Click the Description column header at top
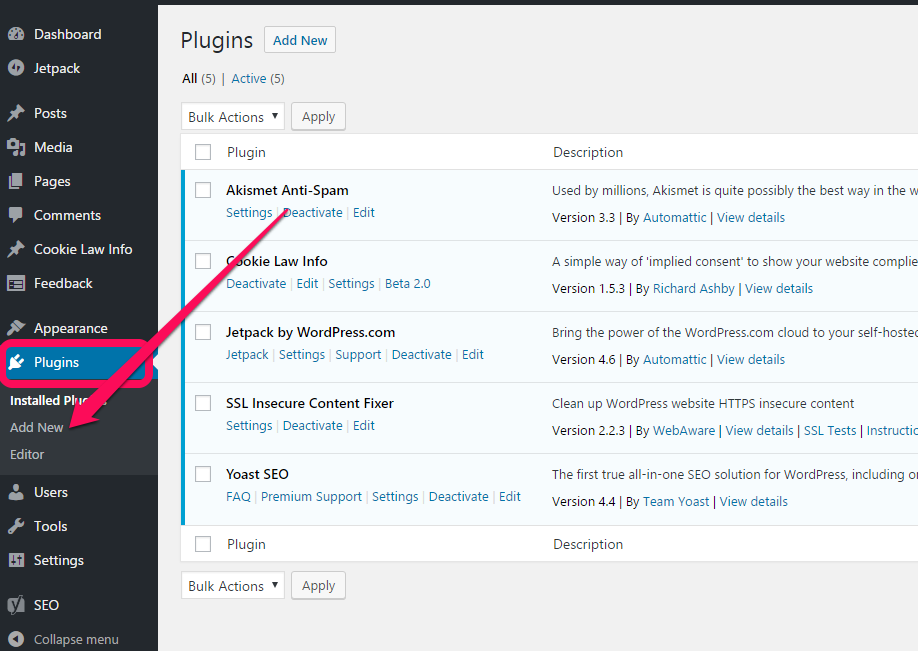 [588, 152]
